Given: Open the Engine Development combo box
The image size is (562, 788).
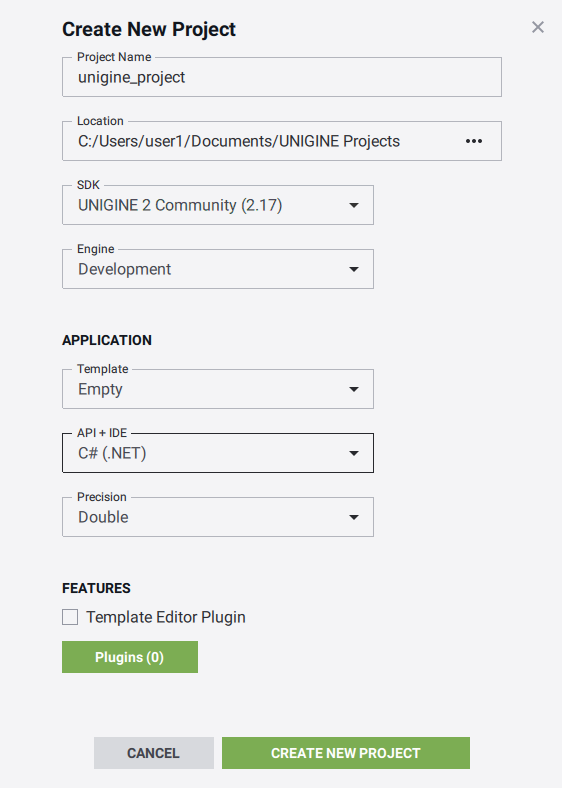Looking at the screenshot, I should 218,269.
